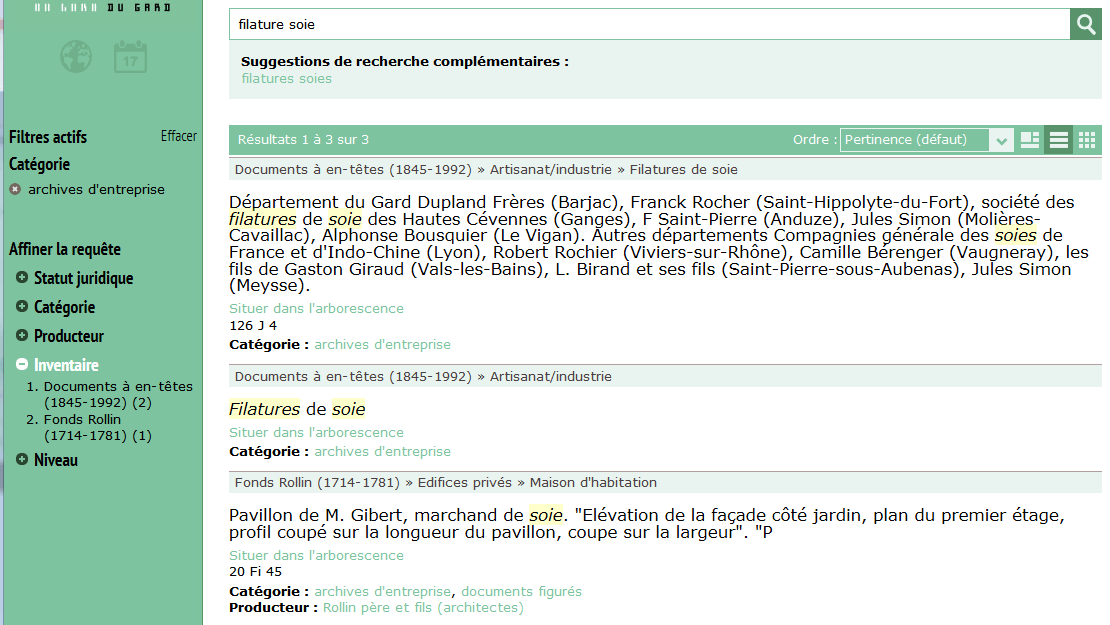Screen dimensions: 1110x625
Task: Select the globe icon in the sidebar
Action: pyautogui.click(x=75, y=57)
